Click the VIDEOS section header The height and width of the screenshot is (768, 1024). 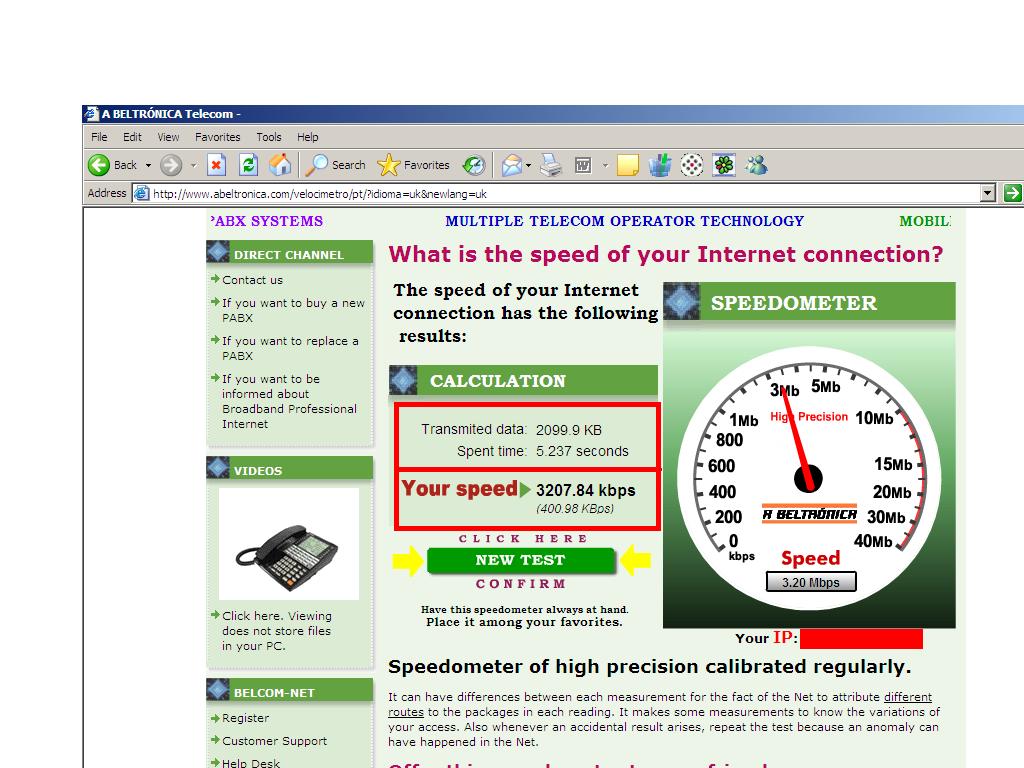(x=289, y=470)
